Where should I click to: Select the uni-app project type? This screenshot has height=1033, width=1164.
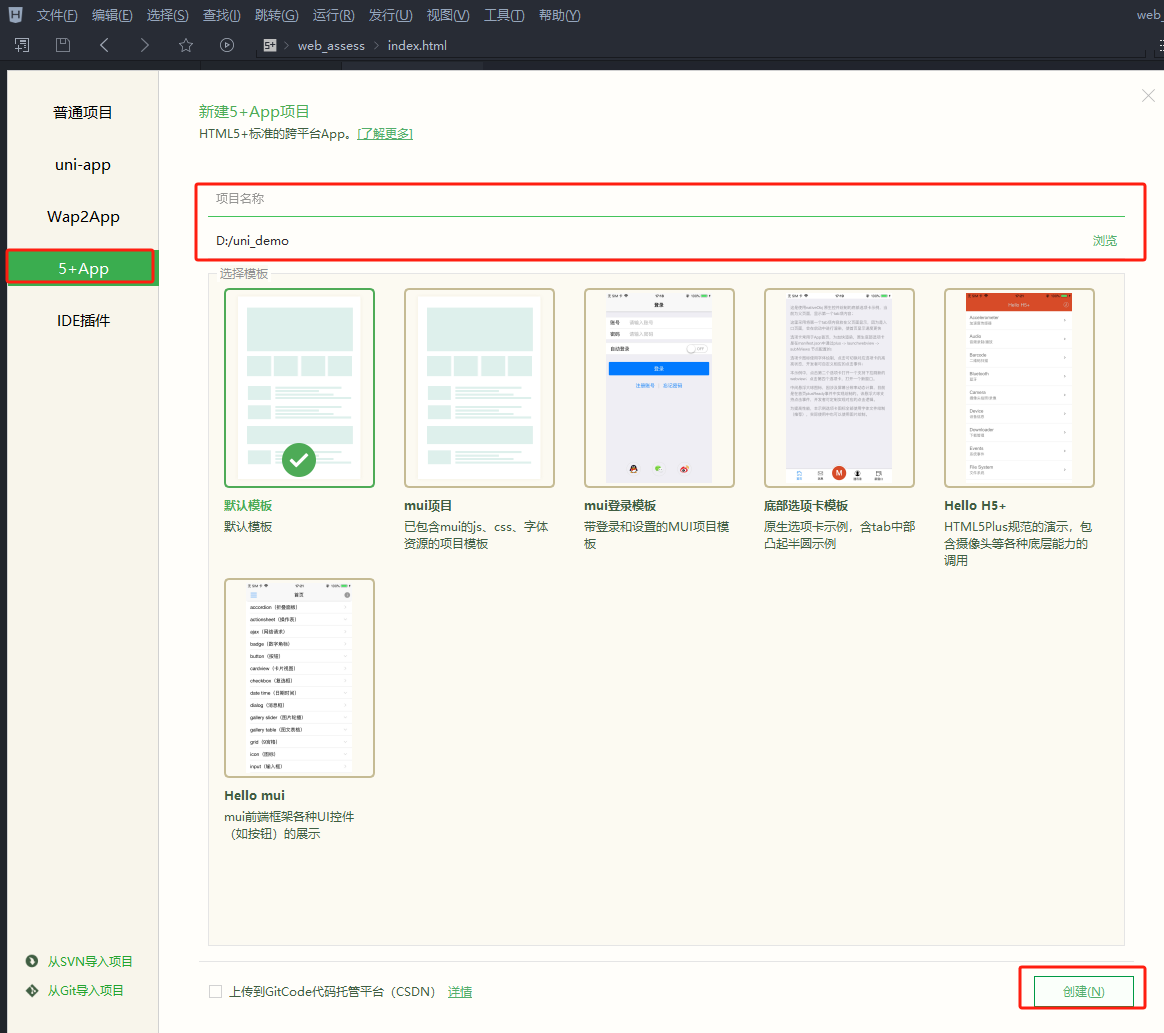click(82, 165)
